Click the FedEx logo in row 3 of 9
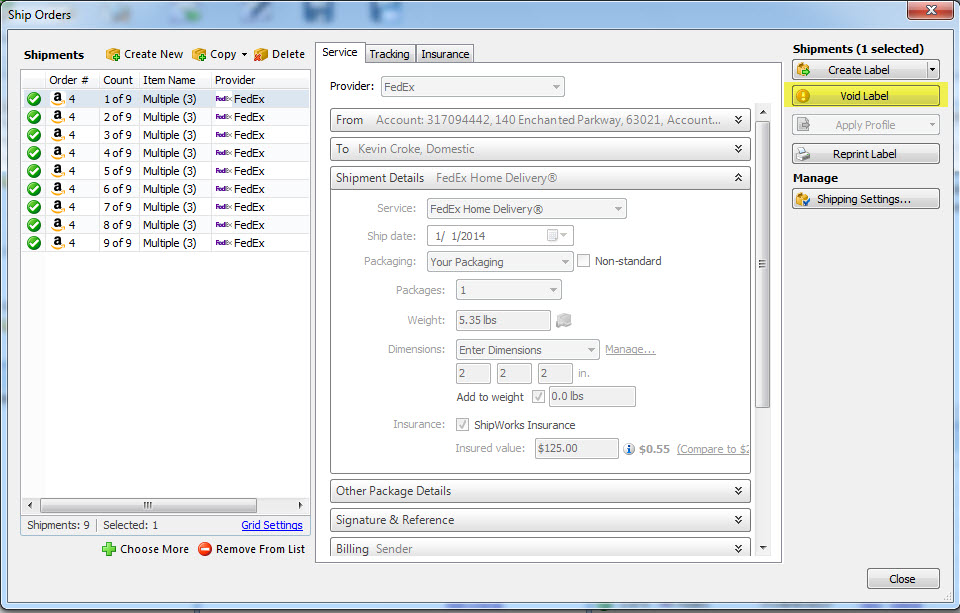This screenshot has width=960, height=613. 223,135
